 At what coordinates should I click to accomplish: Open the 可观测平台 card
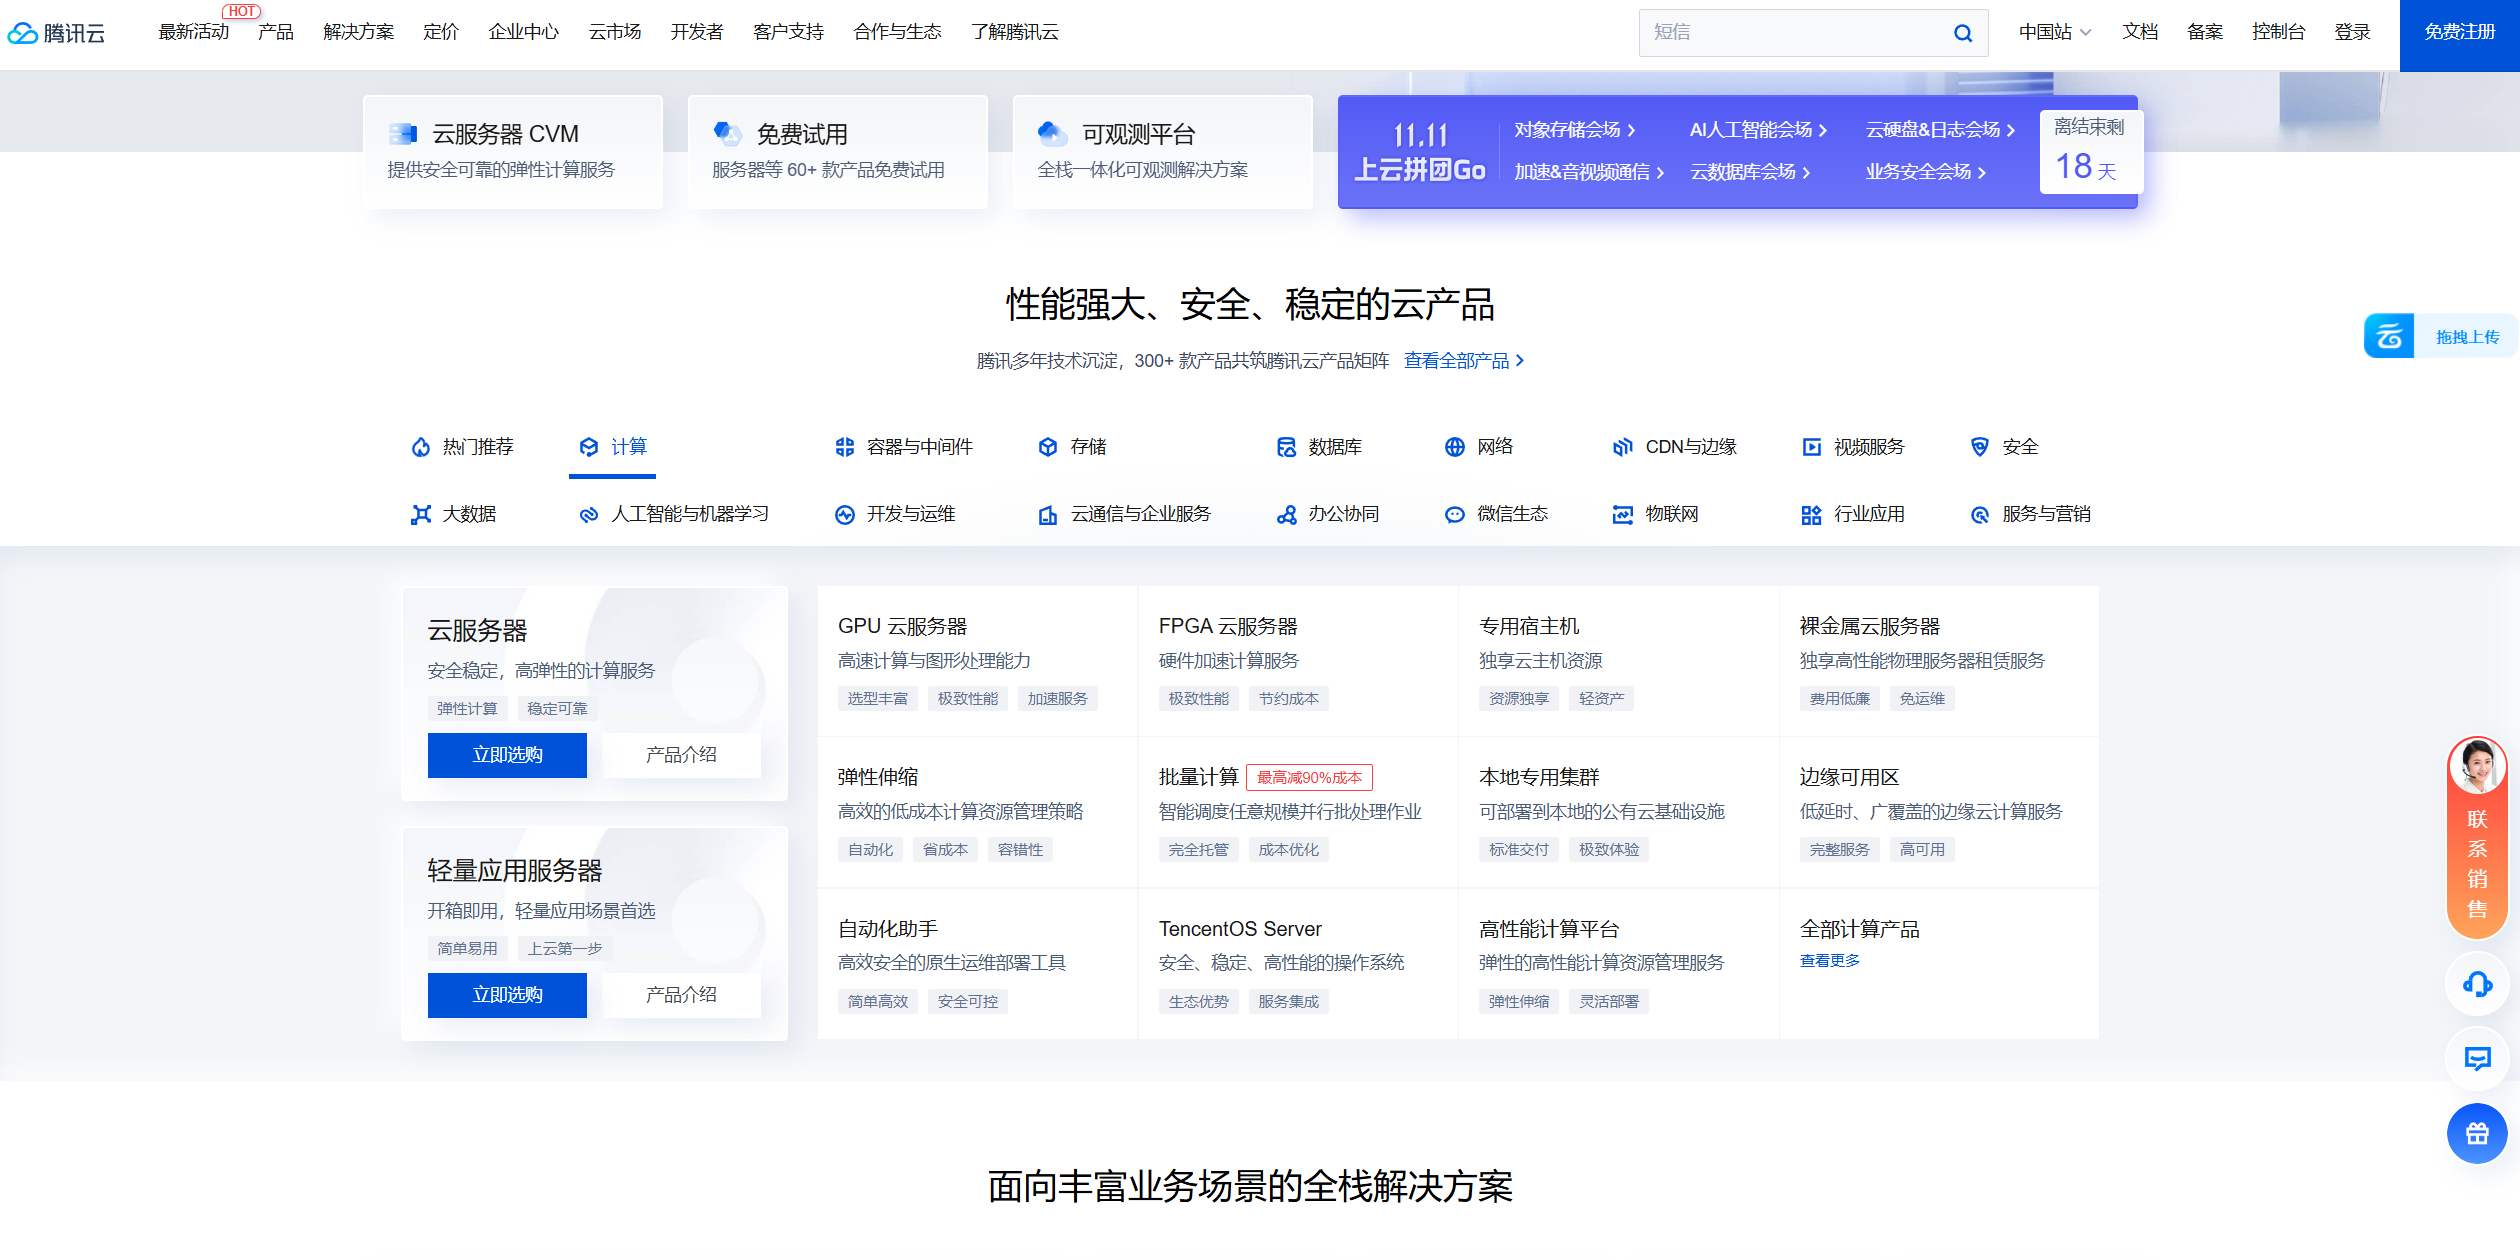tap(1163, 152)
